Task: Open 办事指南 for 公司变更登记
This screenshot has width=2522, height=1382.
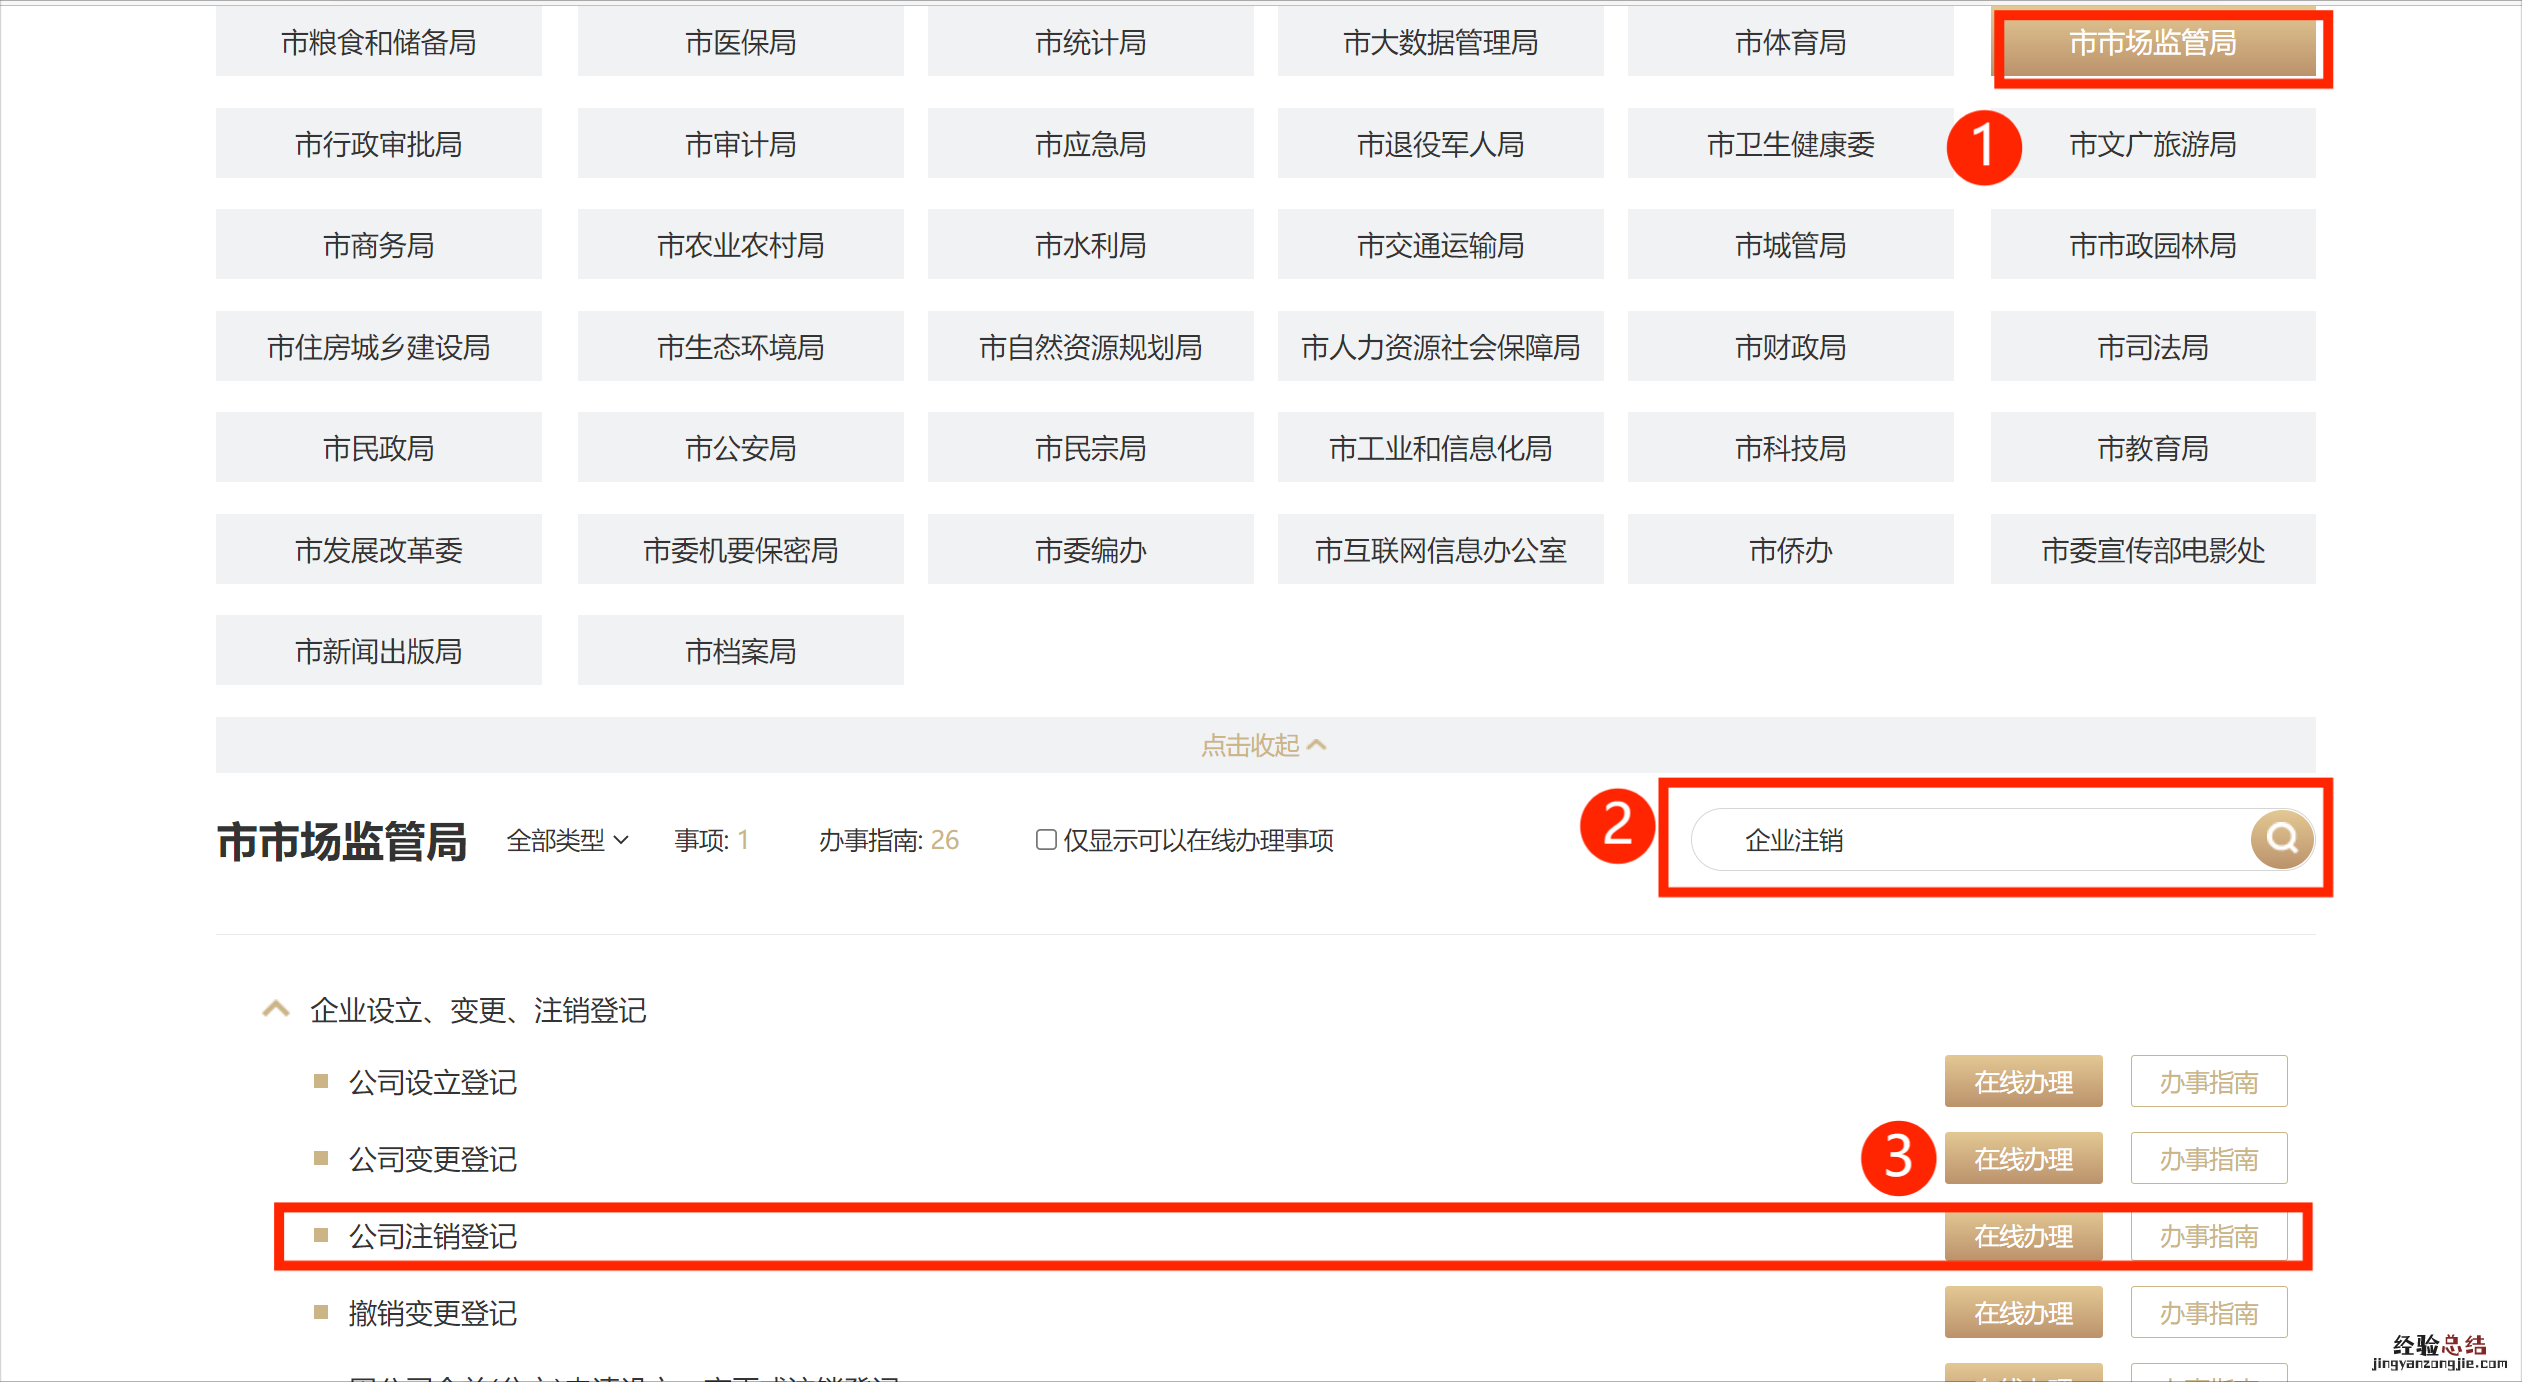Action: click(2208, 1159)
